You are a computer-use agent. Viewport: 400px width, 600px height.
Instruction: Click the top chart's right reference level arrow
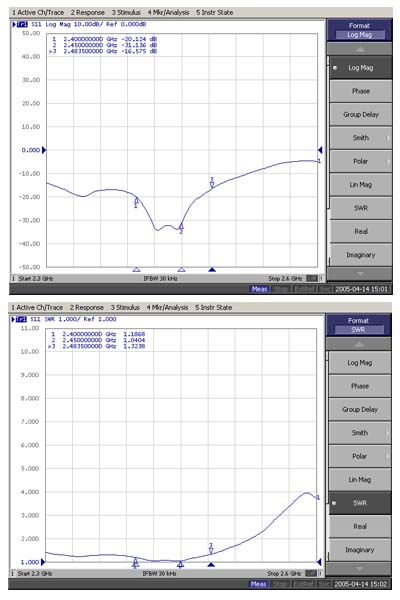[320, 150]
